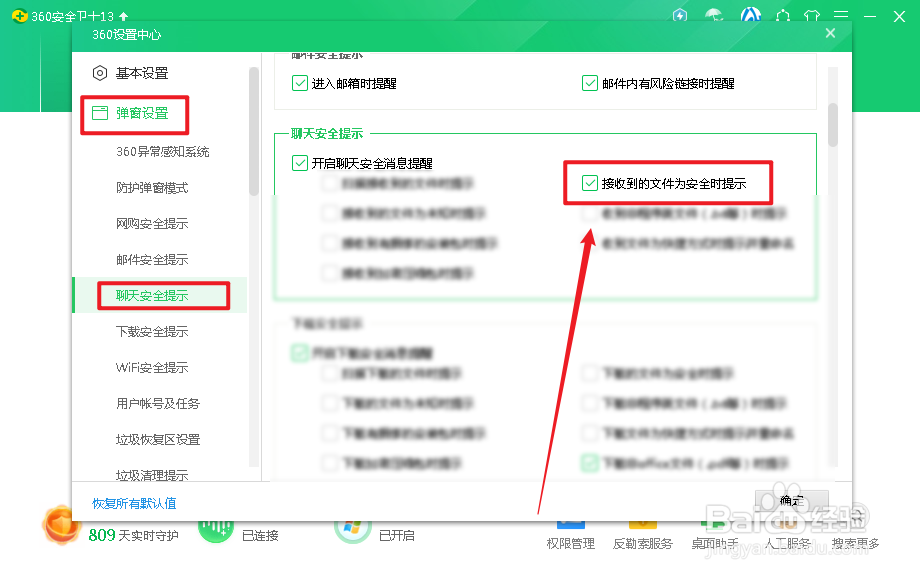Open 人工服务 in the main window
Screen dimensions: 920x580
pos(787,544)
